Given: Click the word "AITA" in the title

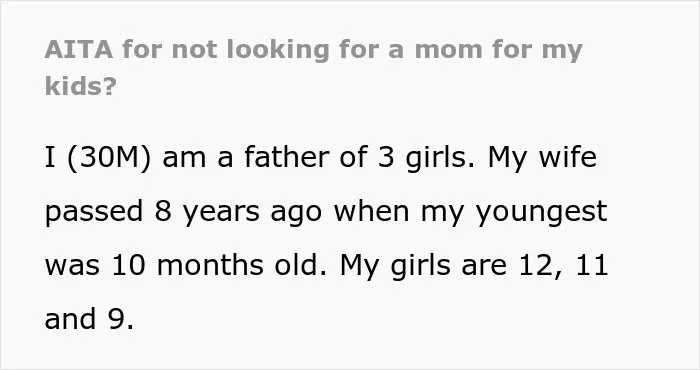Looking at the screenshot, I should [79, 49].
